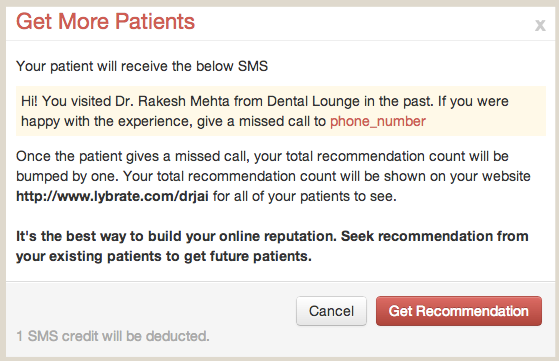The width and height of the screenshot is (559, 361).
Task: Click the Cancel button
Action: (331, 311)
